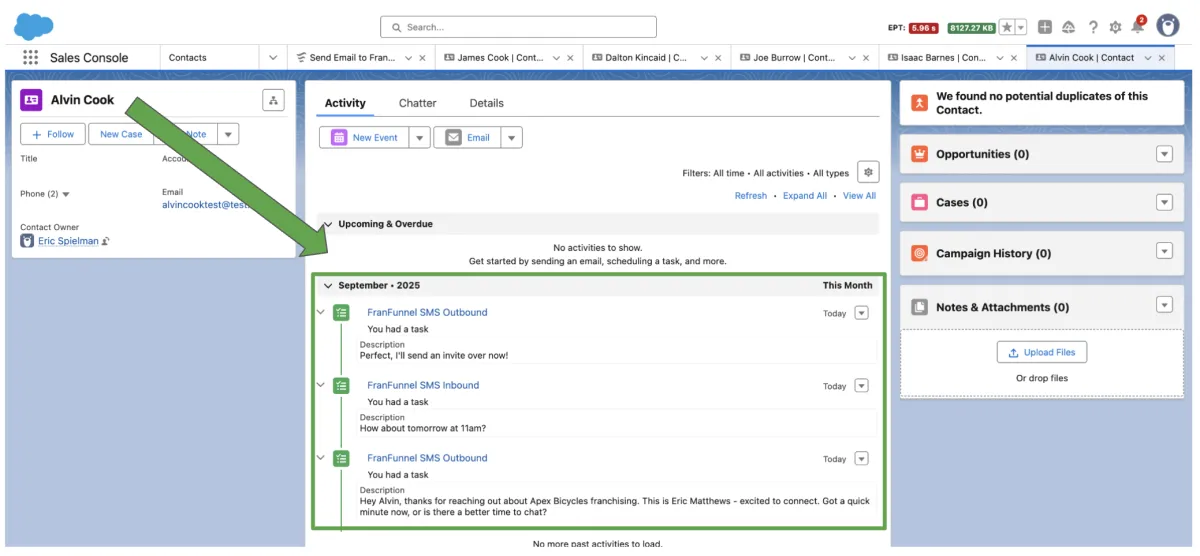Collapse the Upcoming & Overdue section
1200x556 pixels.
[x=327, y=224]
